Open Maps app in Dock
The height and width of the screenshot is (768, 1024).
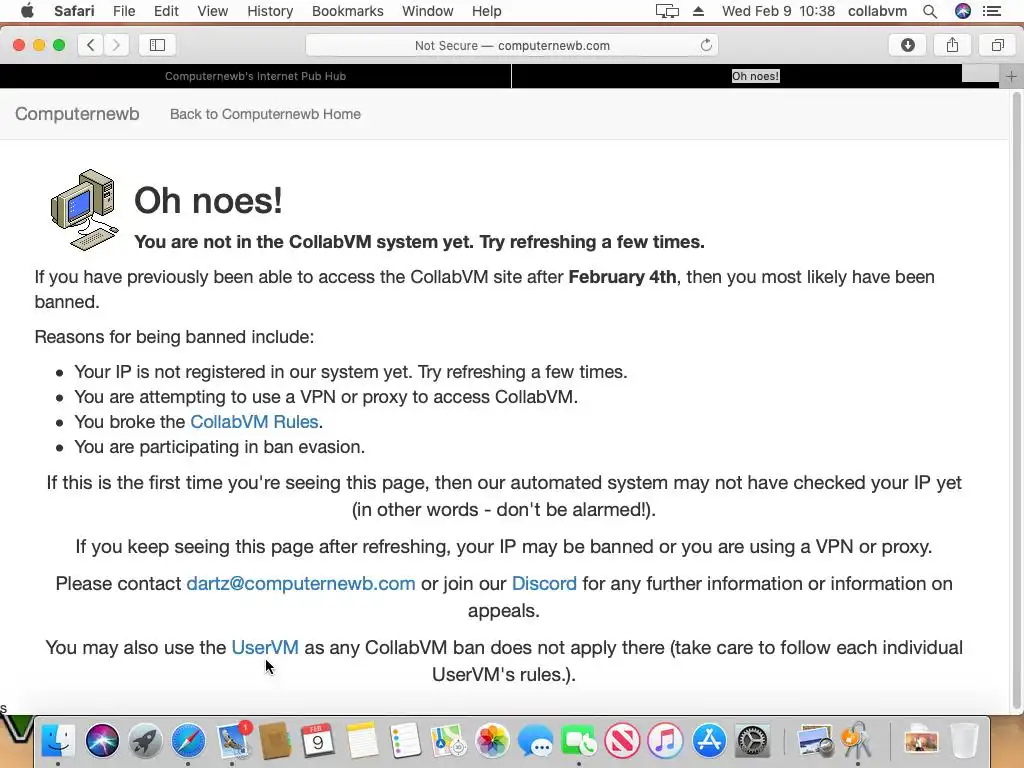pyautogui.click(x=448, y=741)
